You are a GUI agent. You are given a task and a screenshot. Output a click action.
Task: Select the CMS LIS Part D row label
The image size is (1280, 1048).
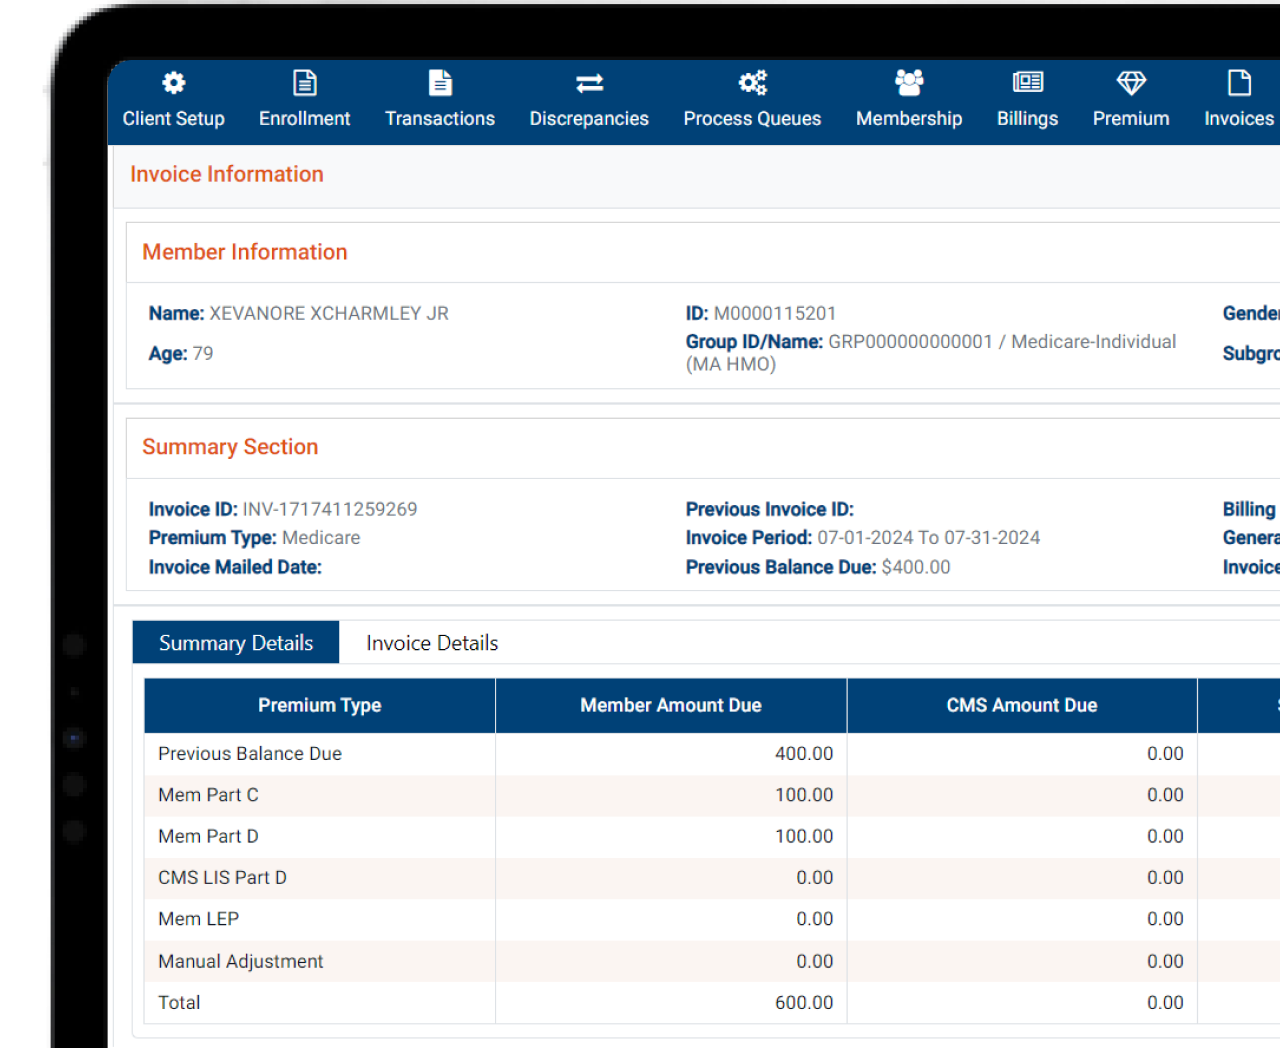coord(222,877)
